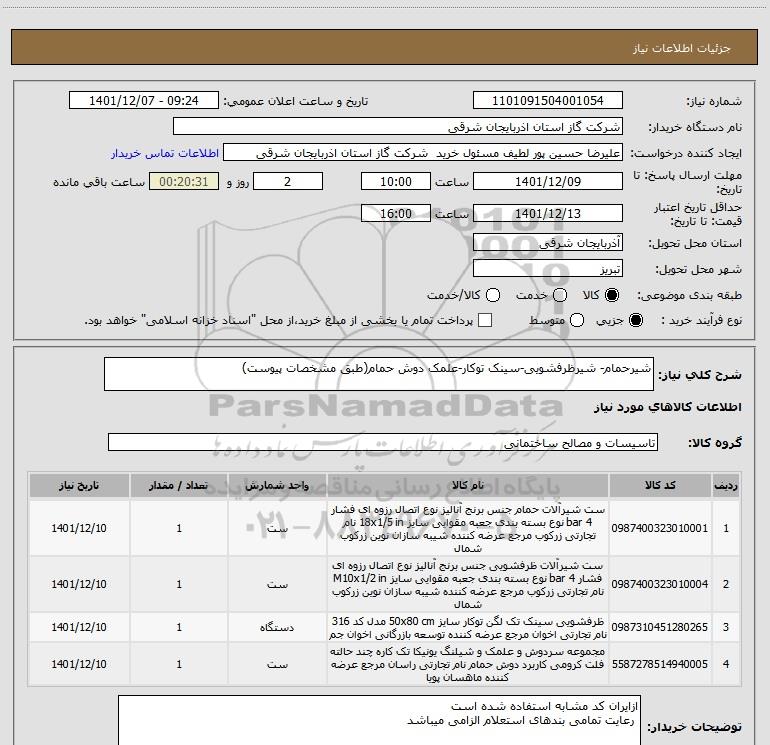Image resolution: width=770 pixels, height=745 pixels.
Task: Click the delivery city field تبریز
Action: [548, 268]
